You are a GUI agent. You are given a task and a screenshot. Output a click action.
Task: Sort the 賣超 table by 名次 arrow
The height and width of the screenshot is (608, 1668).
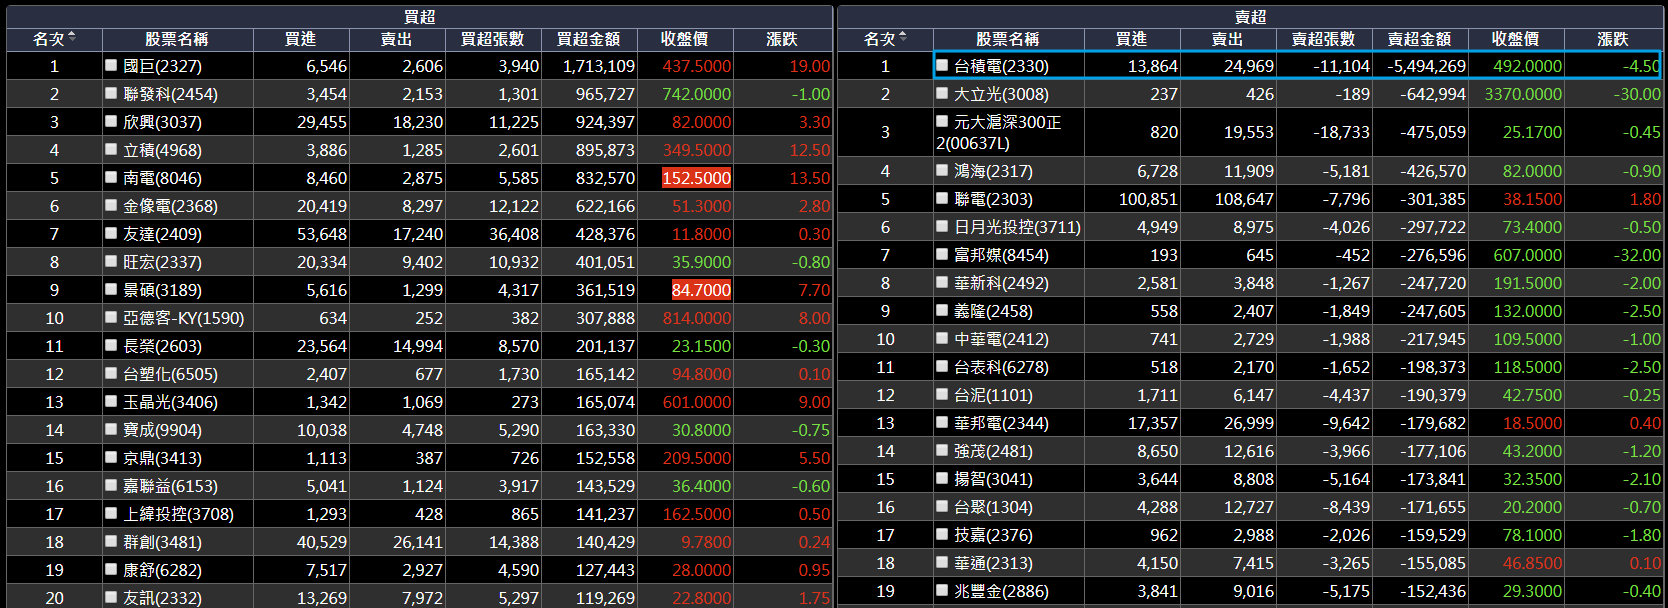[903, 38]
